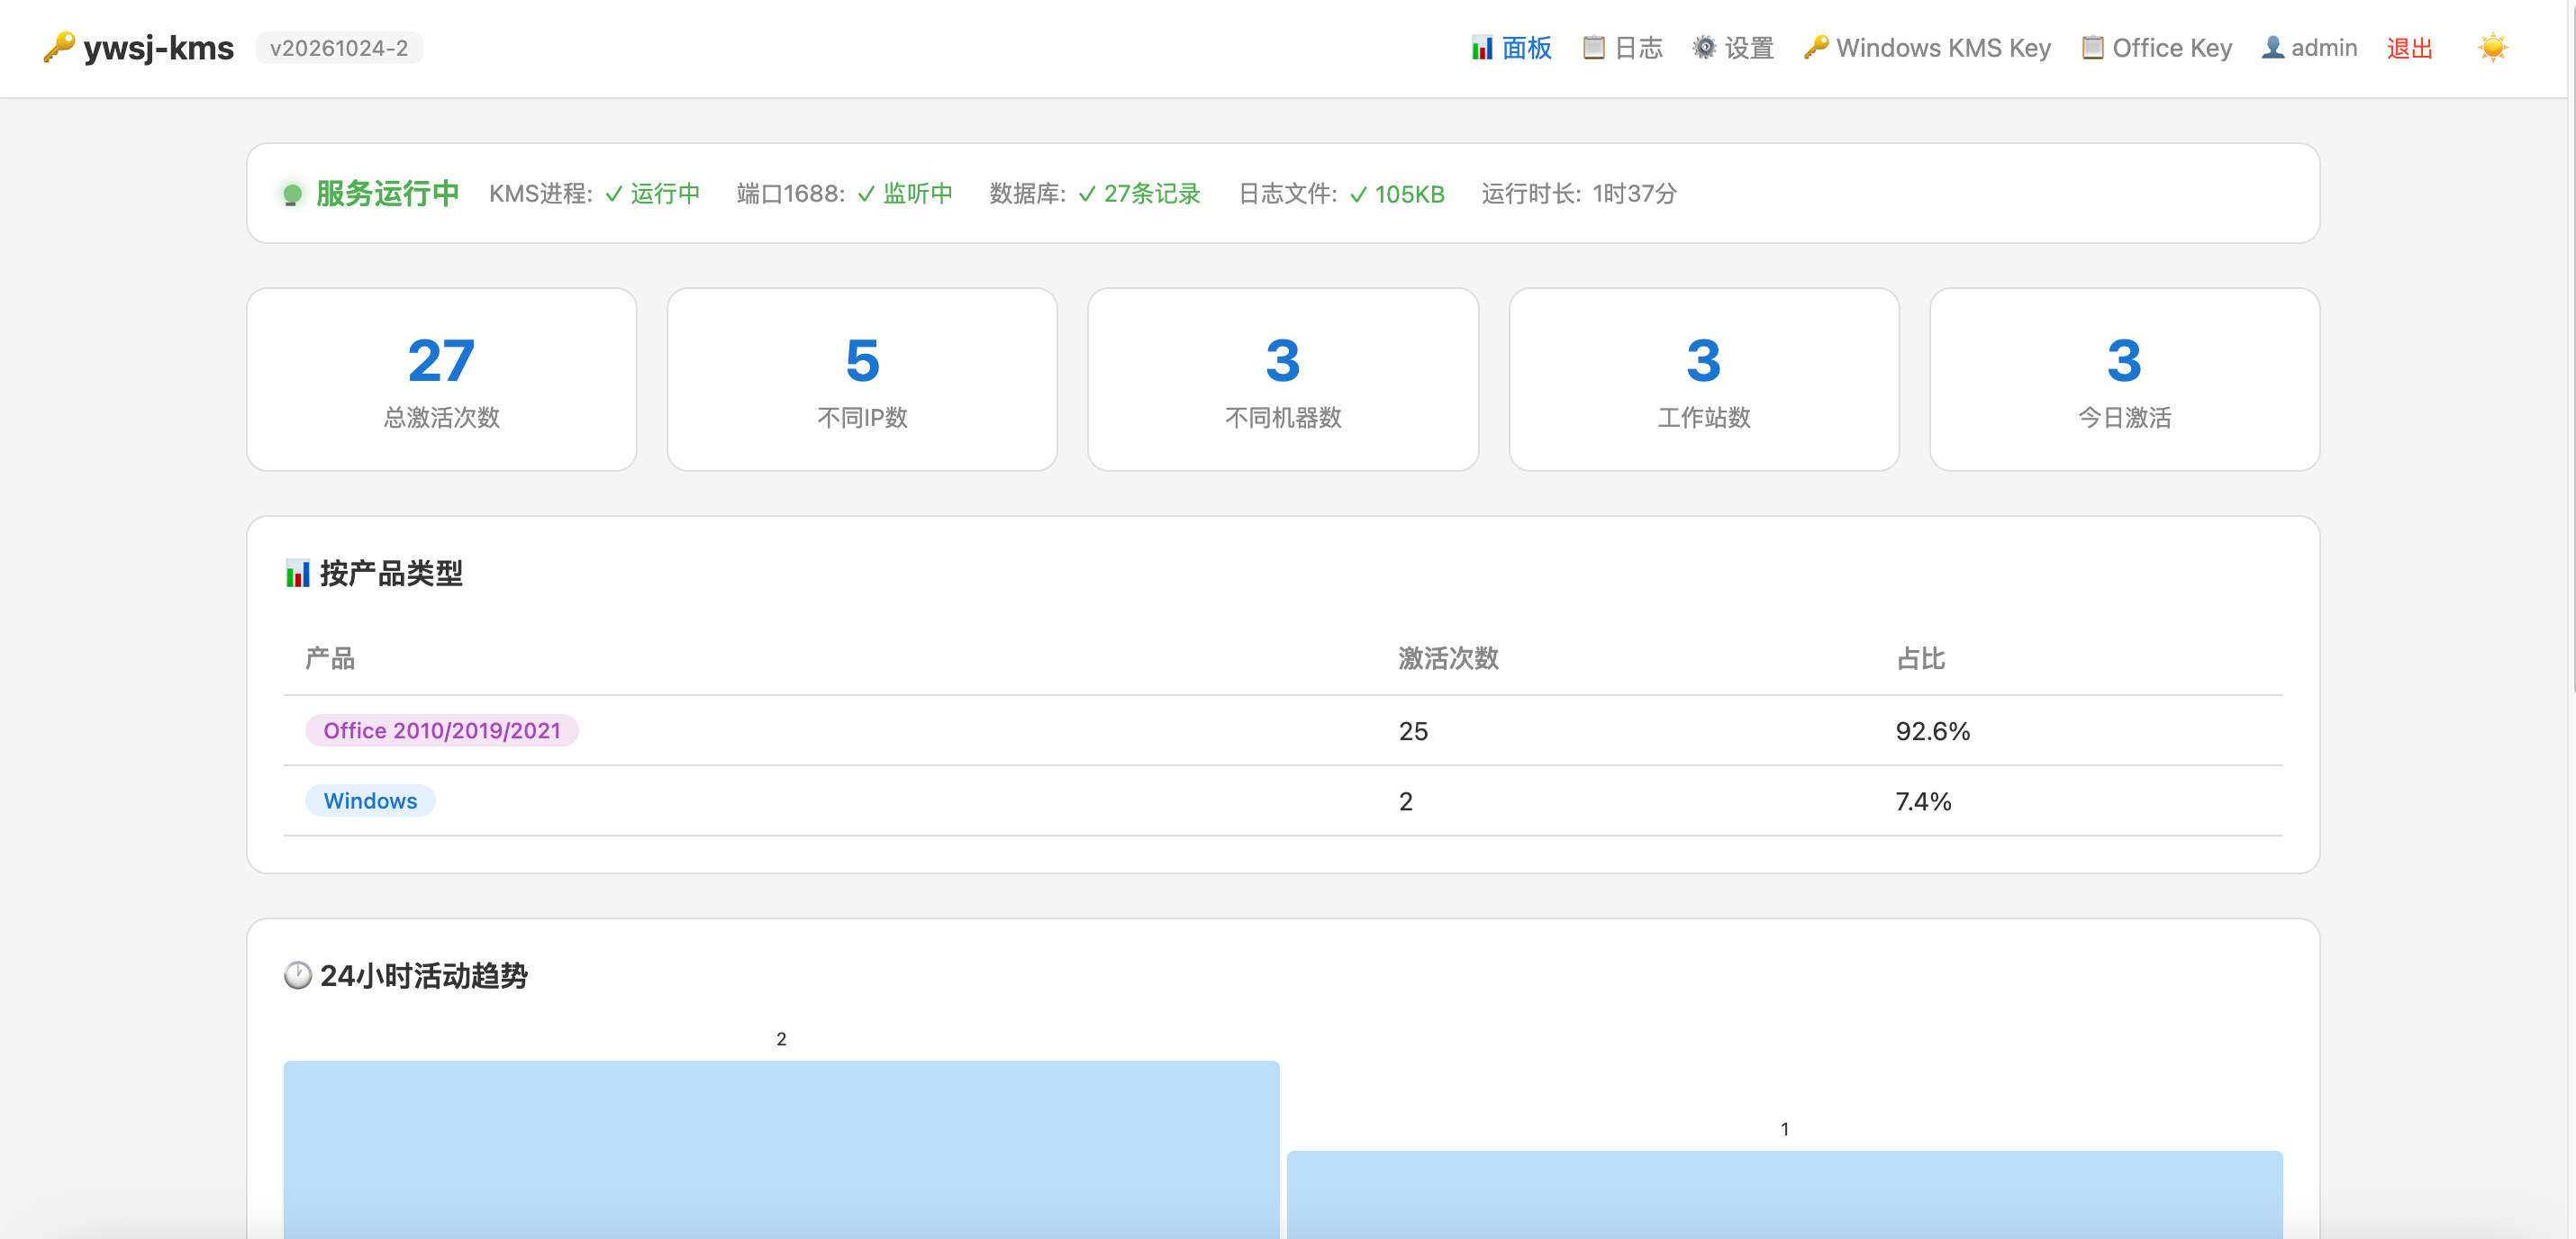This screenshot has height=1239, width=2576.
Task: Click the gear icon beside 设置
Action: tap(1704, 48)
